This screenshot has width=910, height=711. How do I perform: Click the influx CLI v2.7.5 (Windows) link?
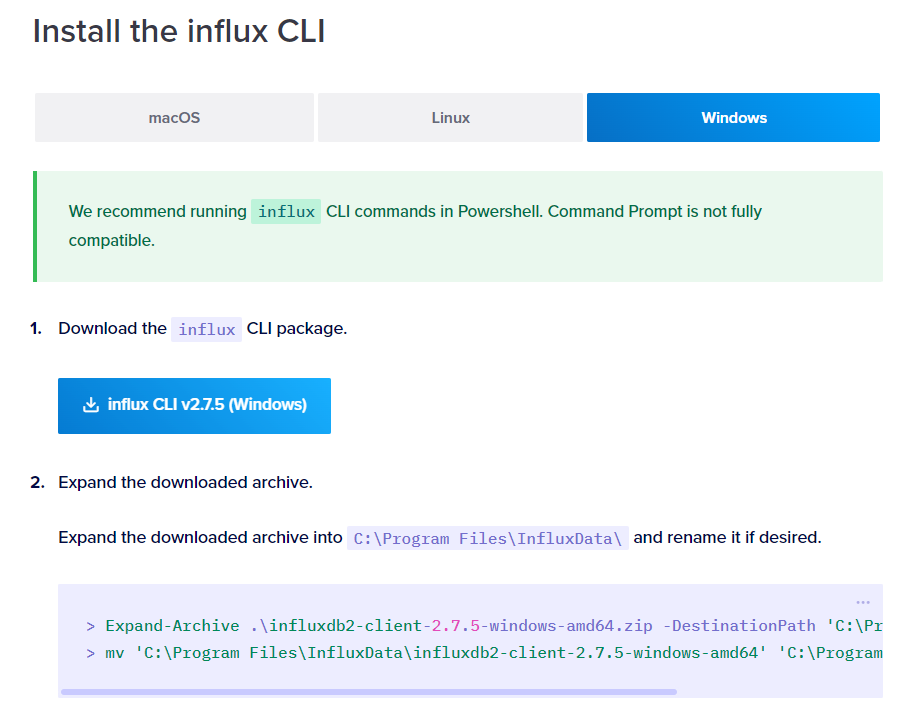coord(194,405)
